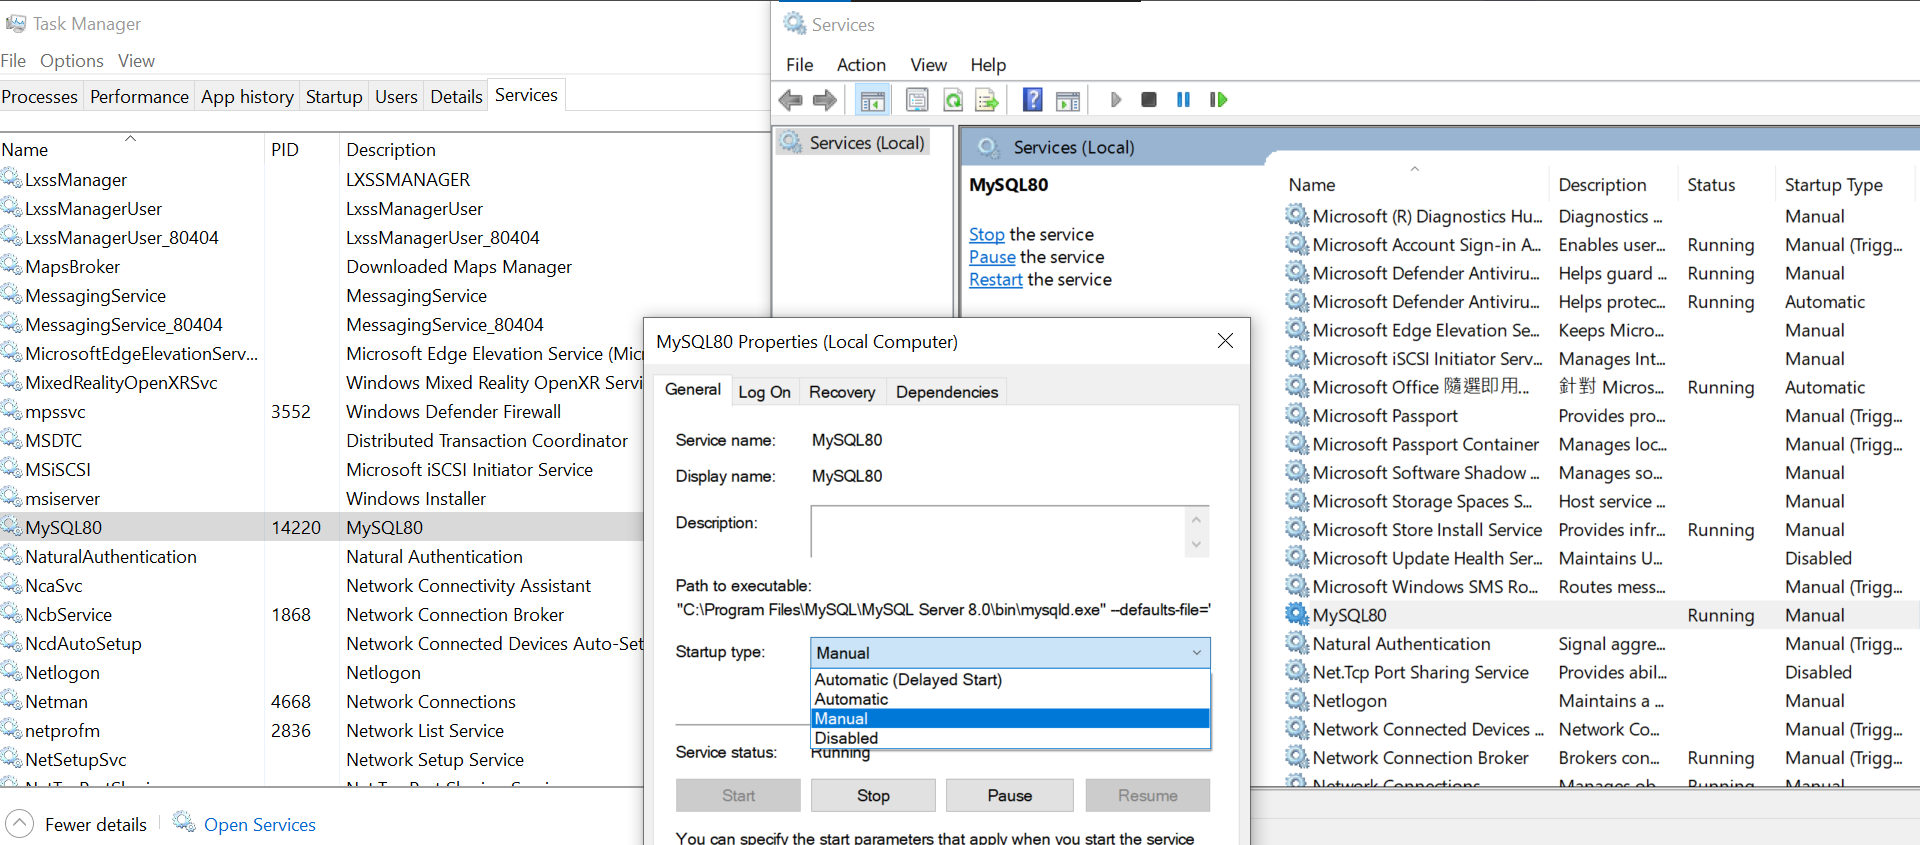Open the Help menu in Services
1920x845 pixels.
tap(988, 65)
